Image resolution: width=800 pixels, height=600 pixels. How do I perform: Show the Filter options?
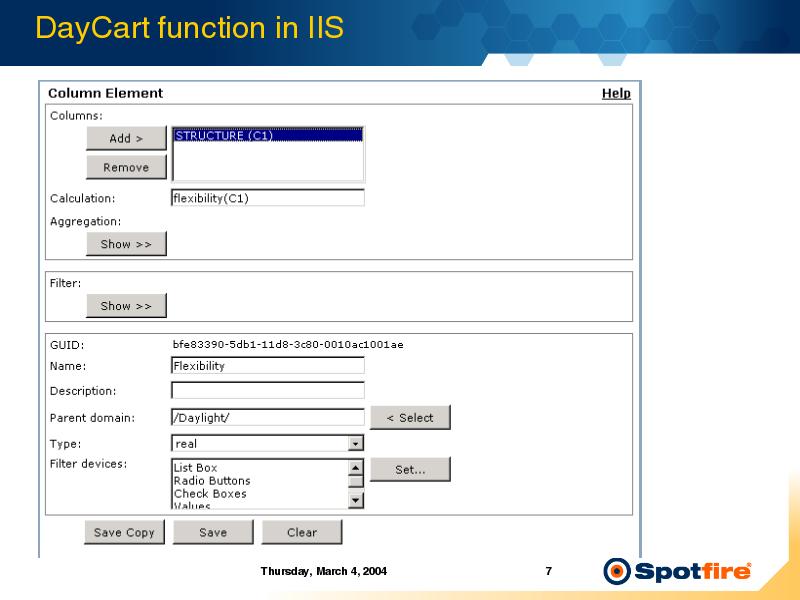126,306
